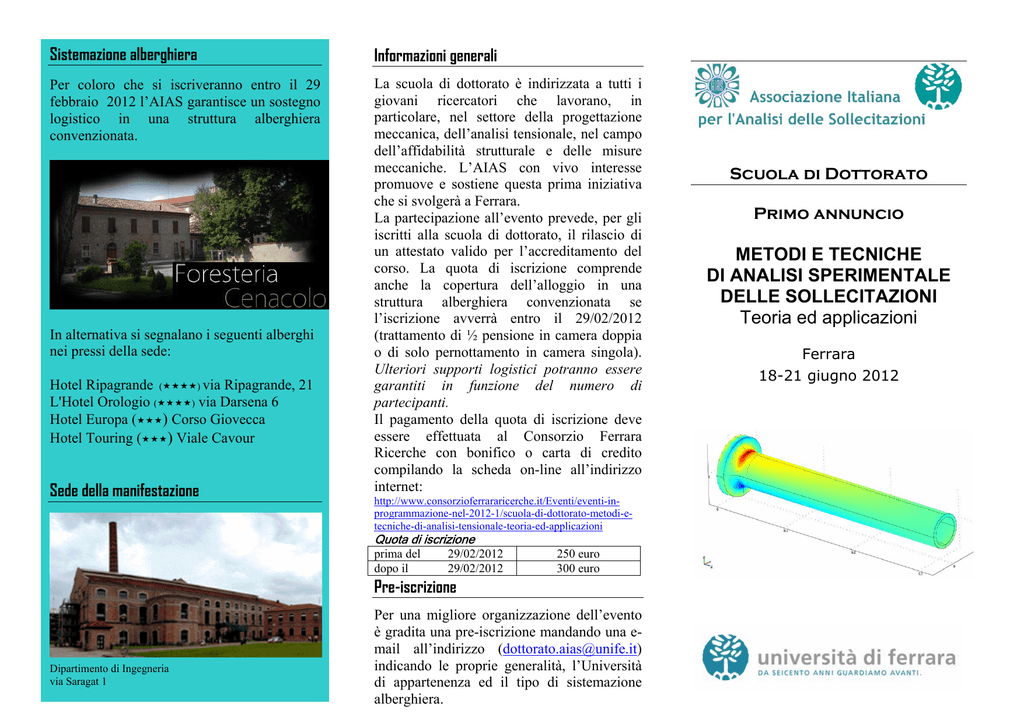
Task: Select the 'Informazioni generali' heading
Action: tap(436, 56)
